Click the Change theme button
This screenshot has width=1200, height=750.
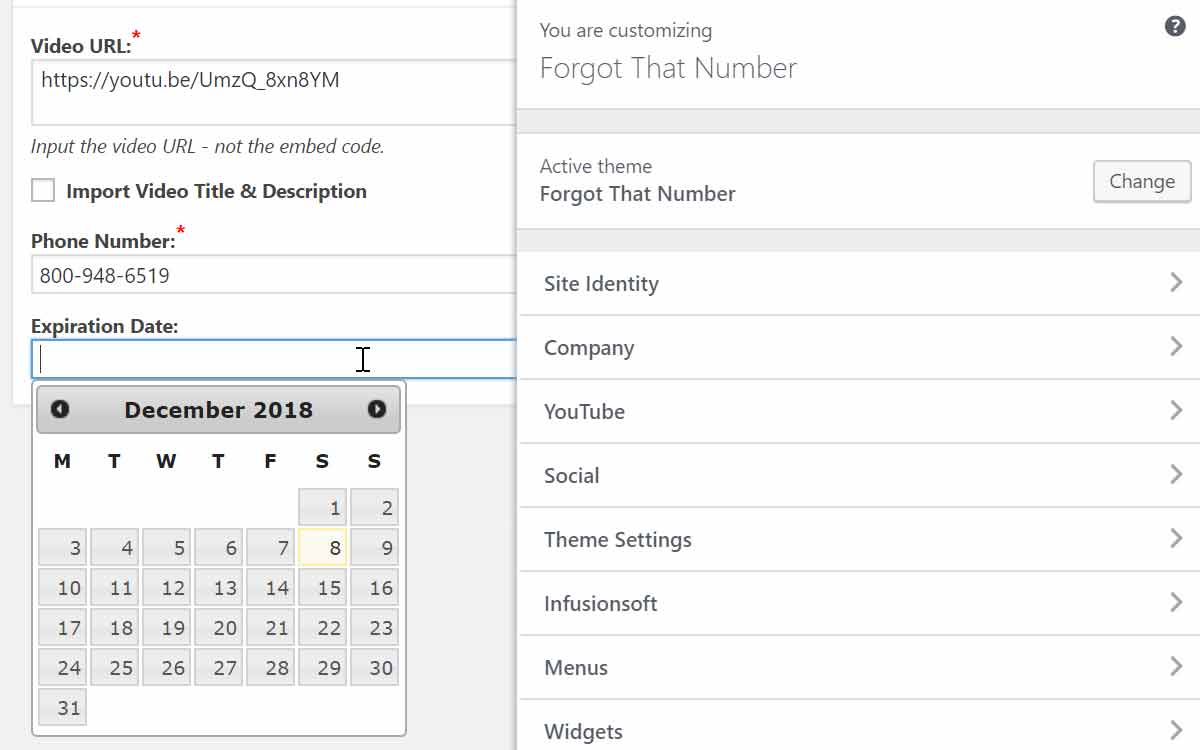point(1142,181)
